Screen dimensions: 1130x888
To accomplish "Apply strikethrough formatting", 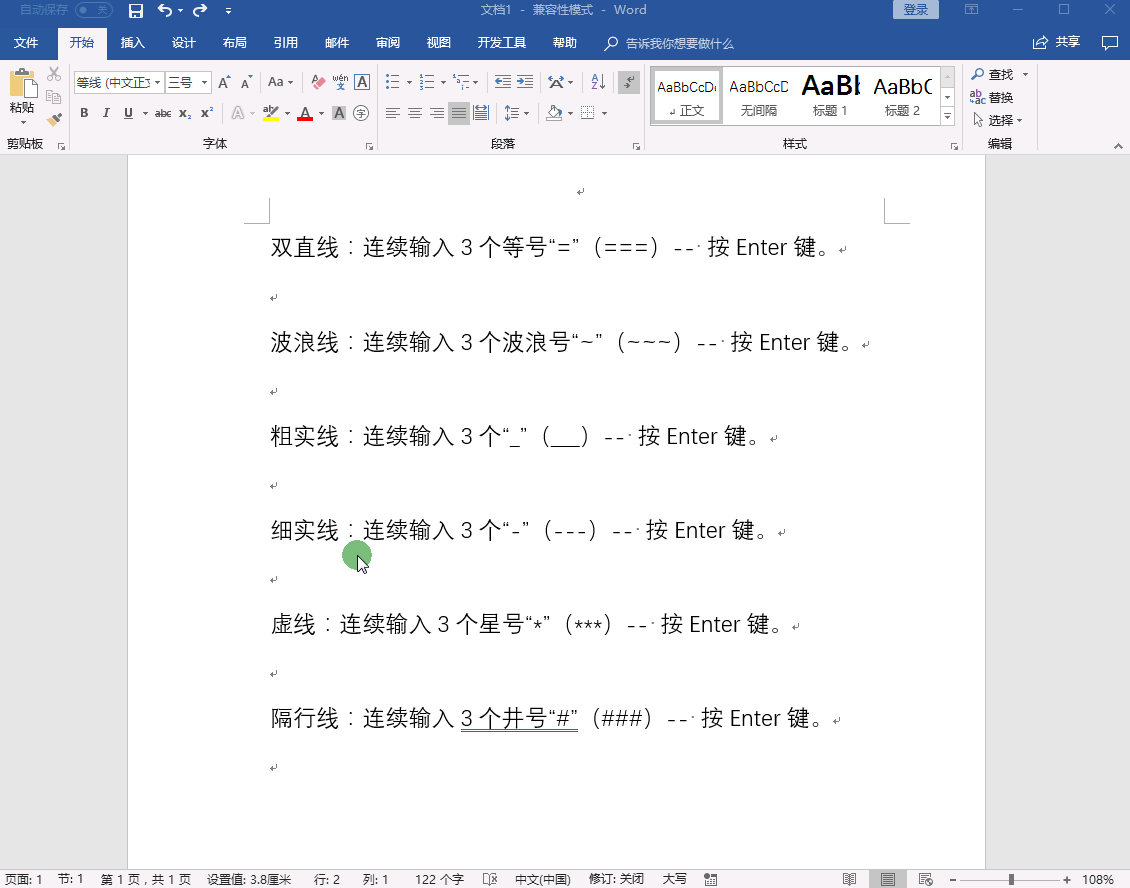I will point(162,113).
